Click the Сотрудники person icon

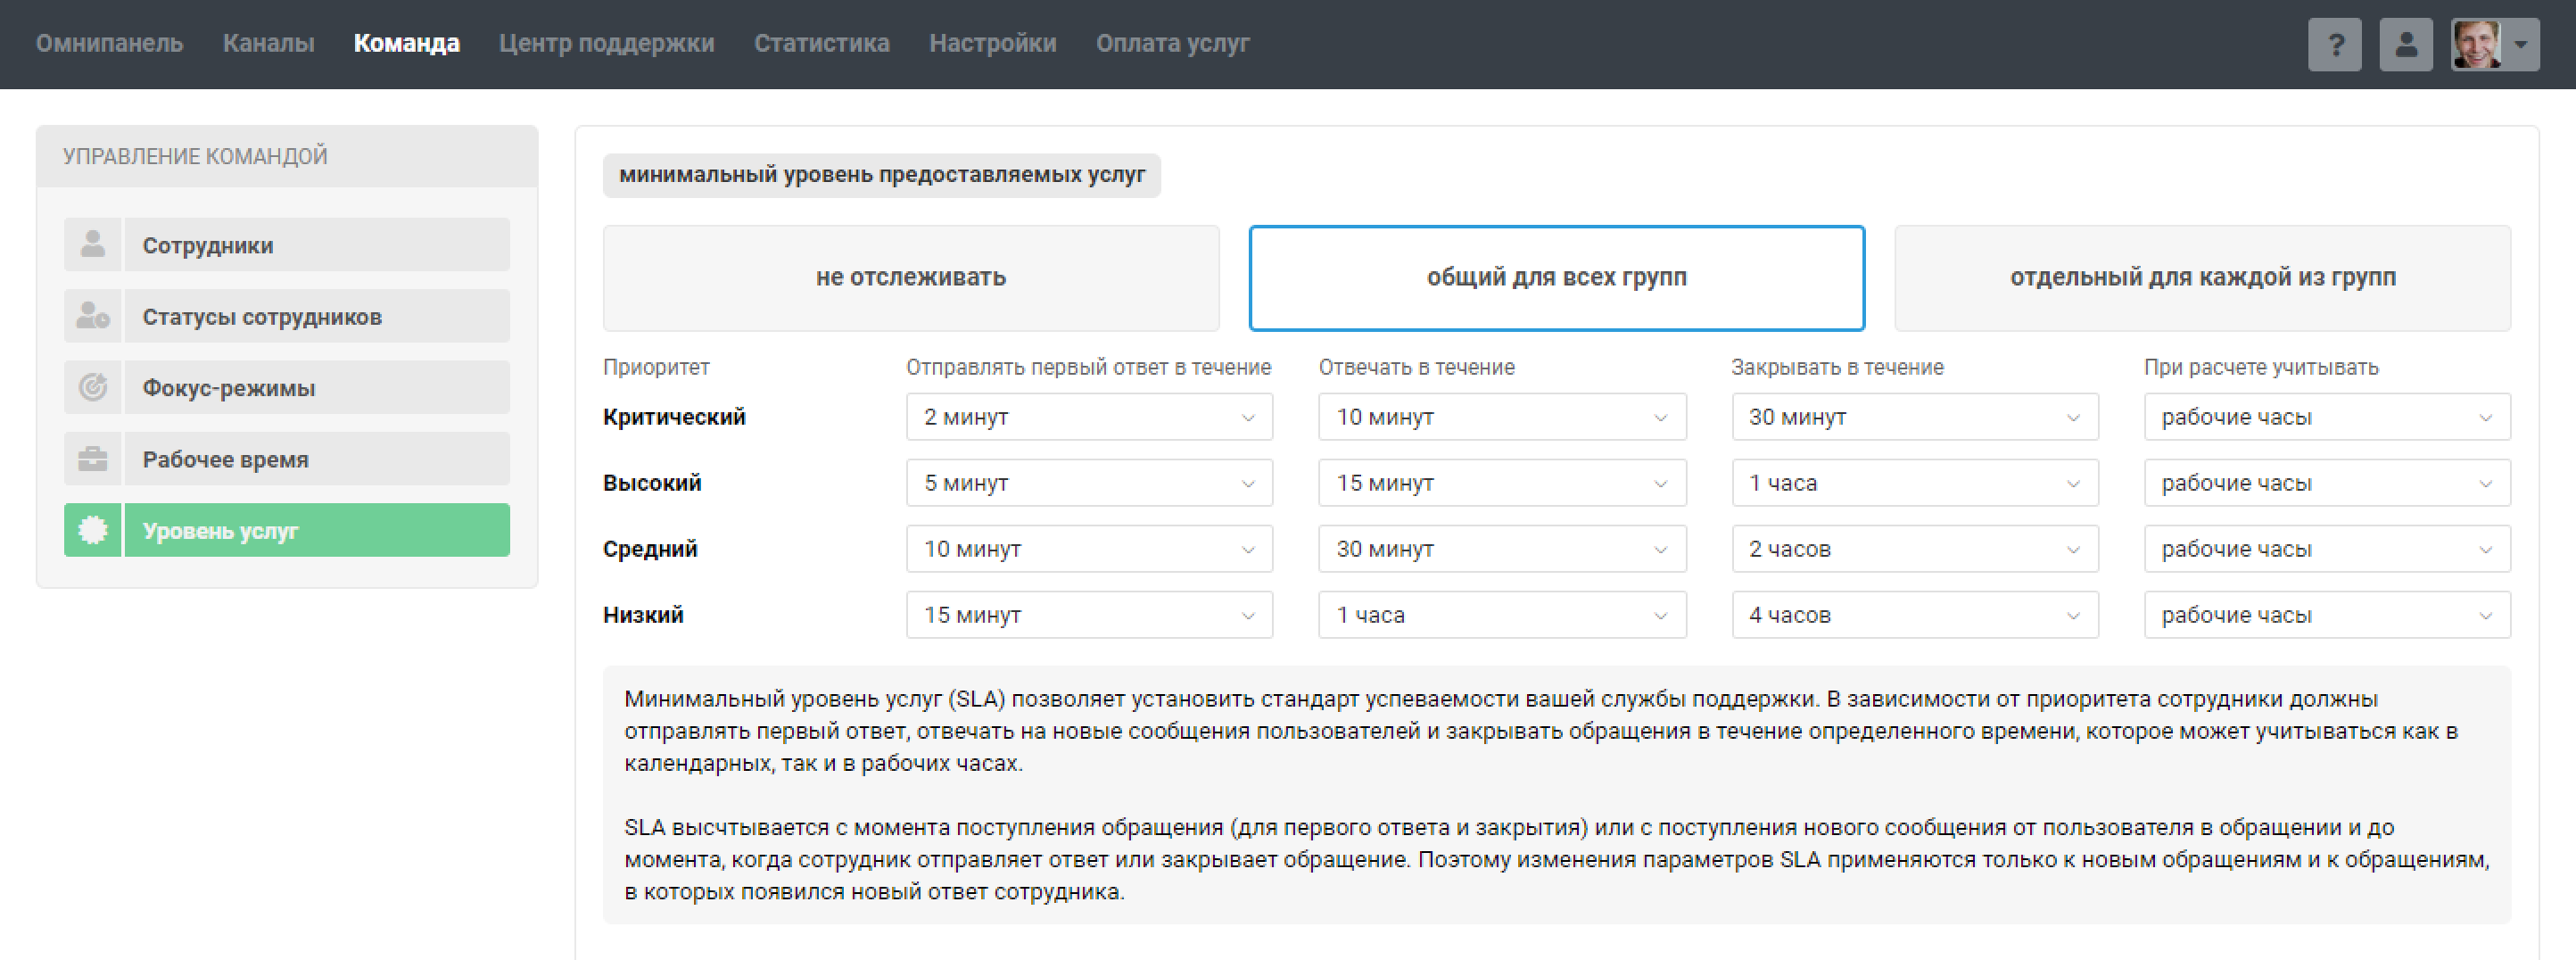[93, 245]
